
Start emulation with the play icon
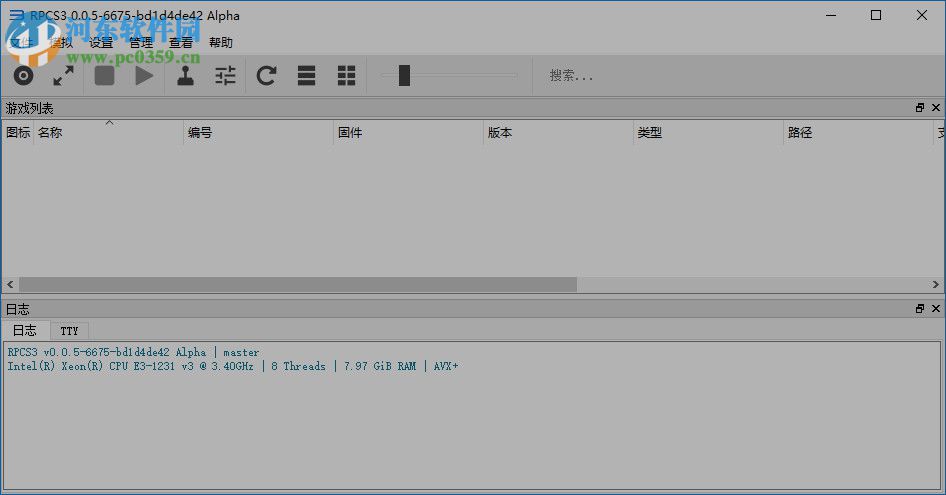144,76
